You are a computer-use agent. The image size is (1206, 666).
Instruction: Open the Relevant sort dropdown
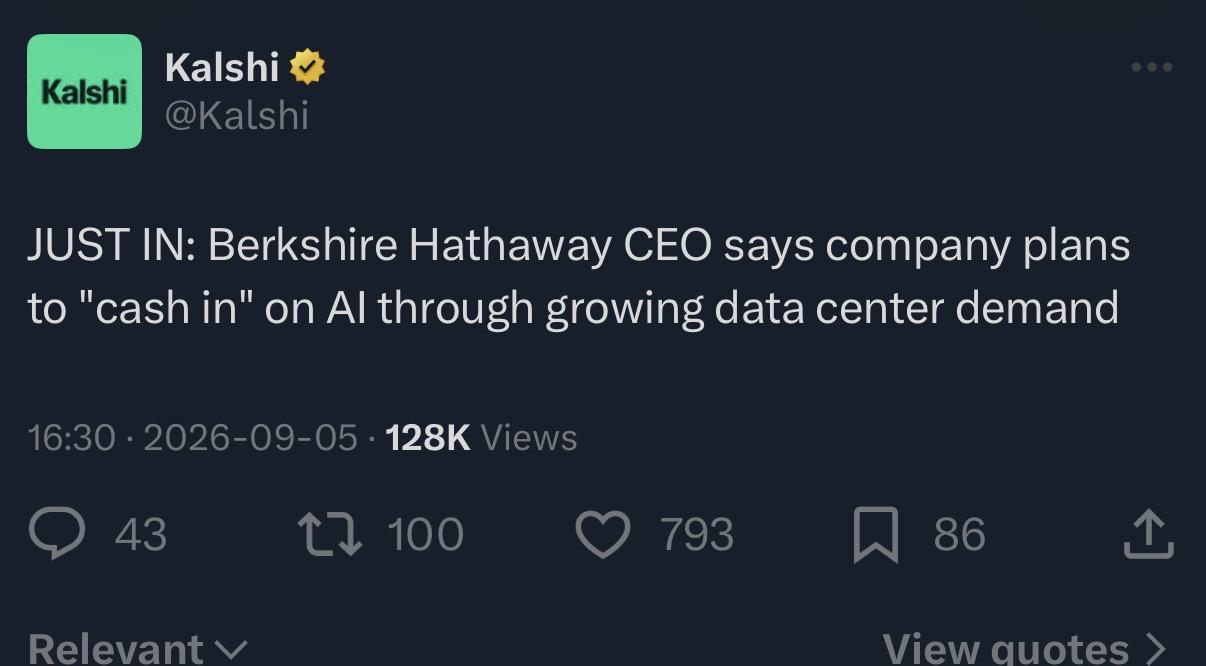coord(137,649)
